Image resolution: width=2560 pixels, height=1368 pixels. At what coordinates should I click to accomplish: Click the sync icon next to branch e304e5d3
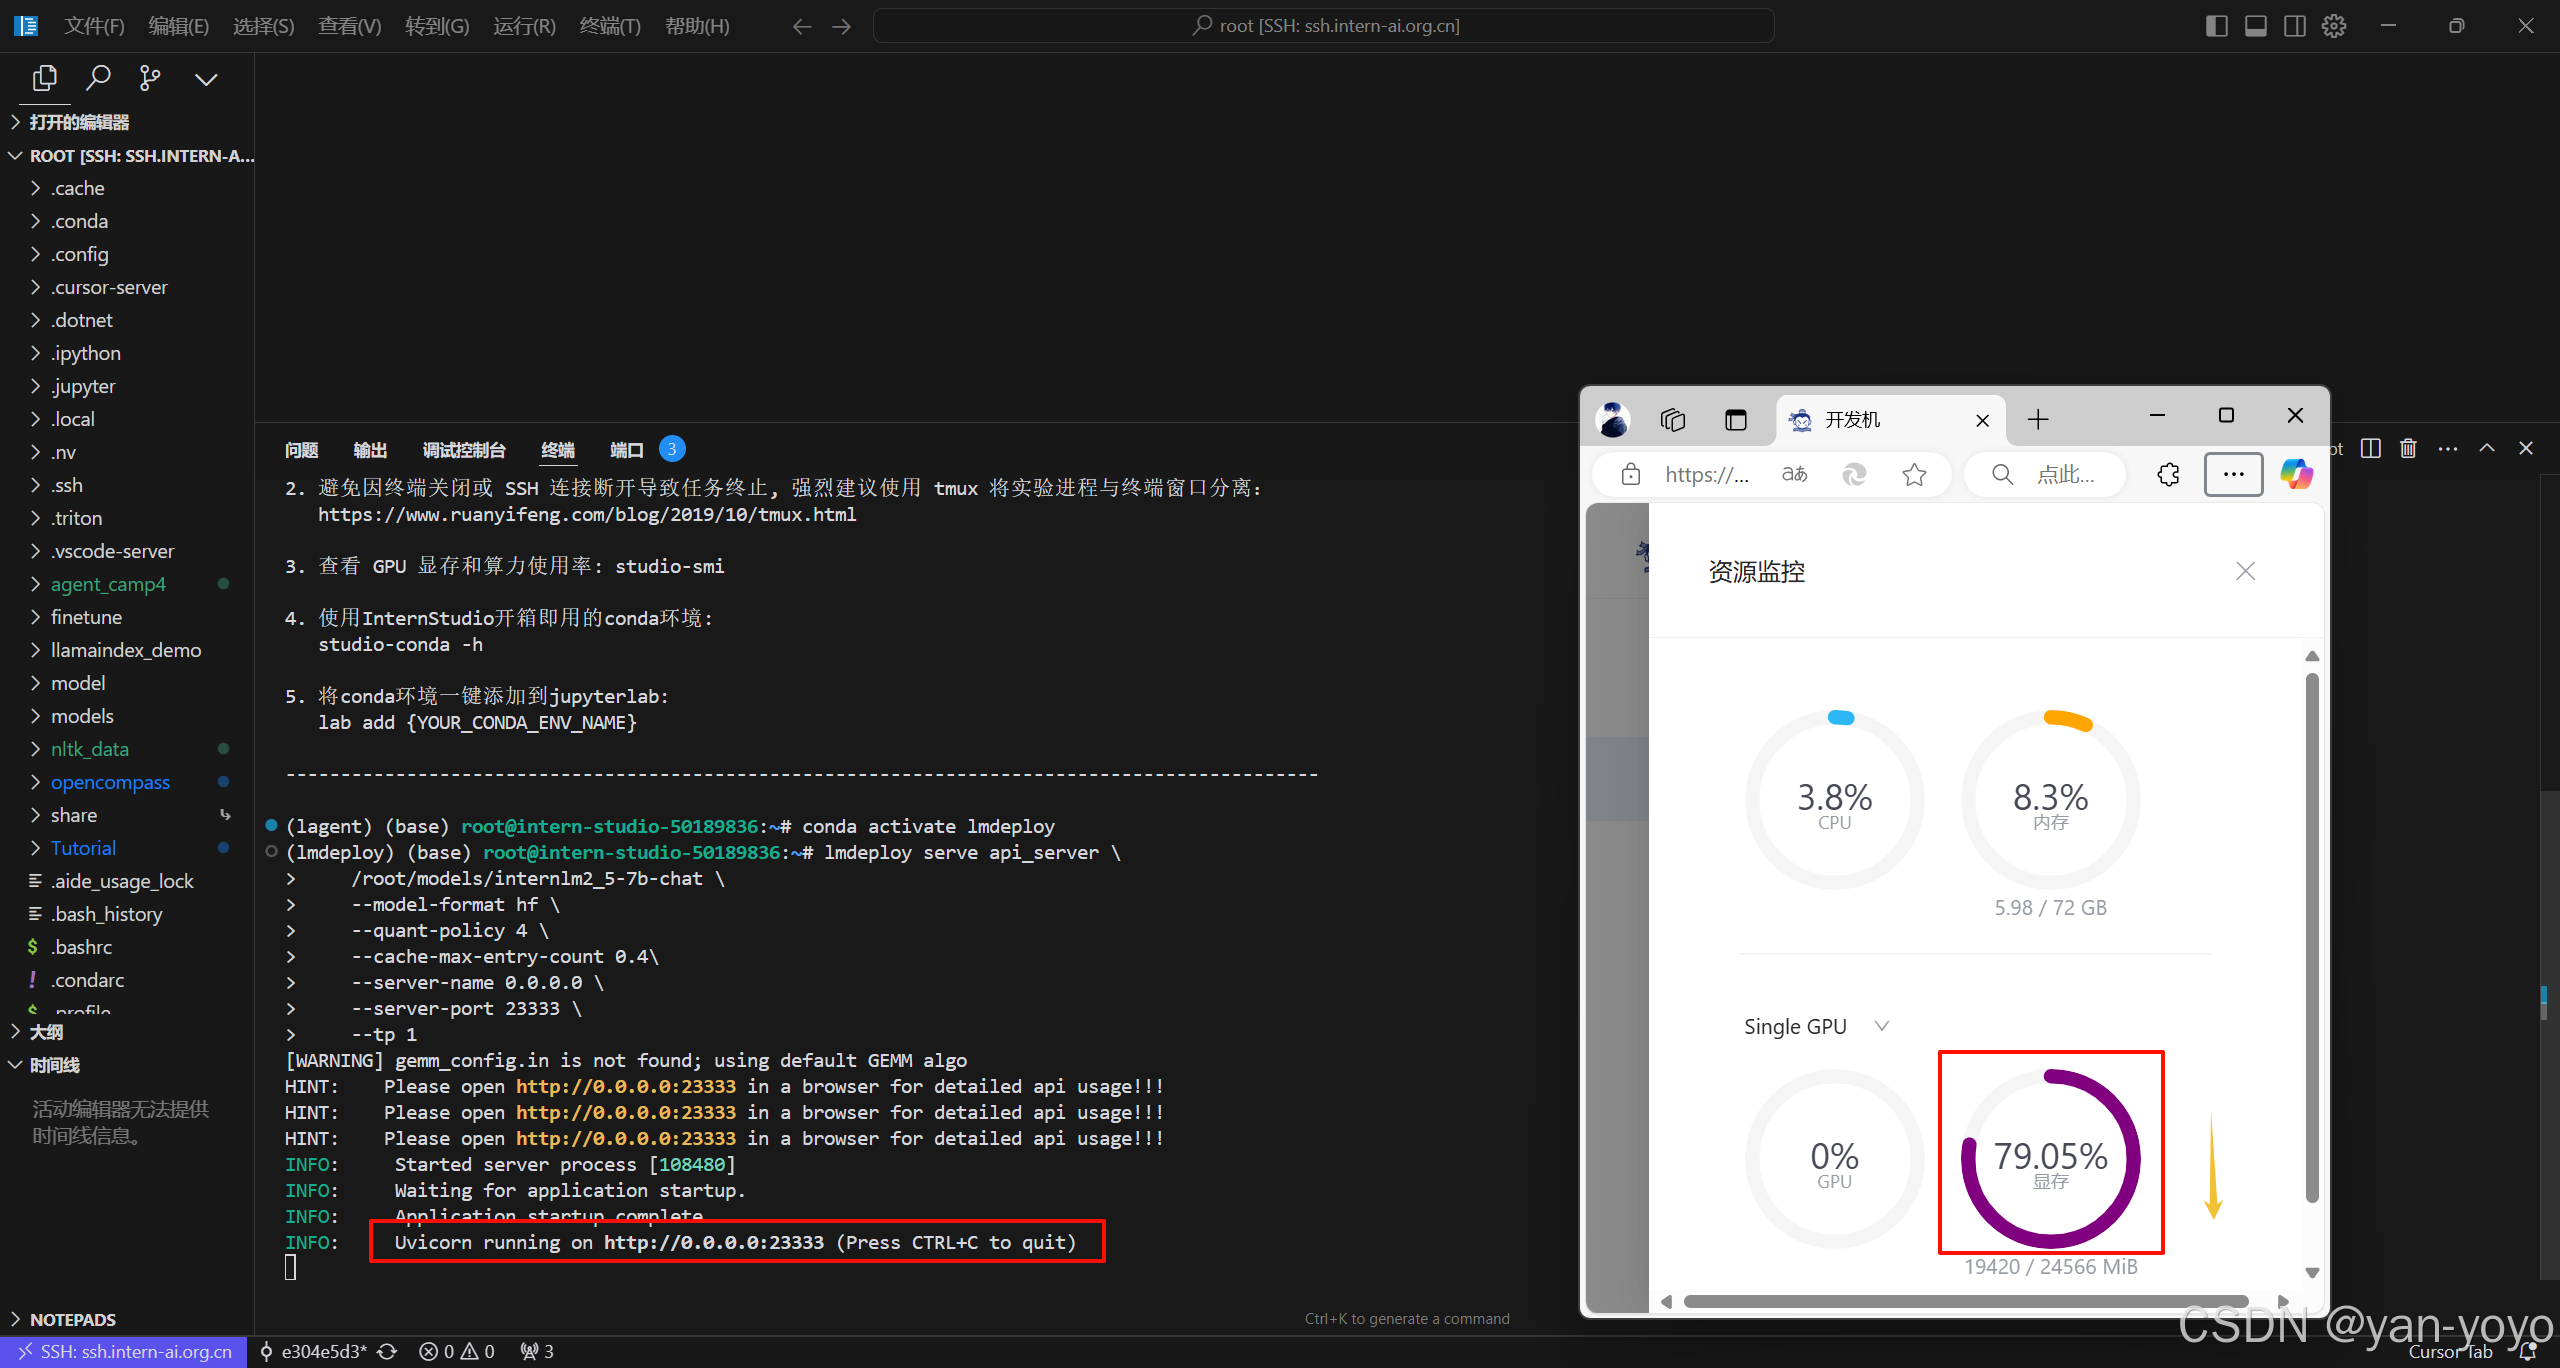pyautogui.click(x=387, y=1351)
